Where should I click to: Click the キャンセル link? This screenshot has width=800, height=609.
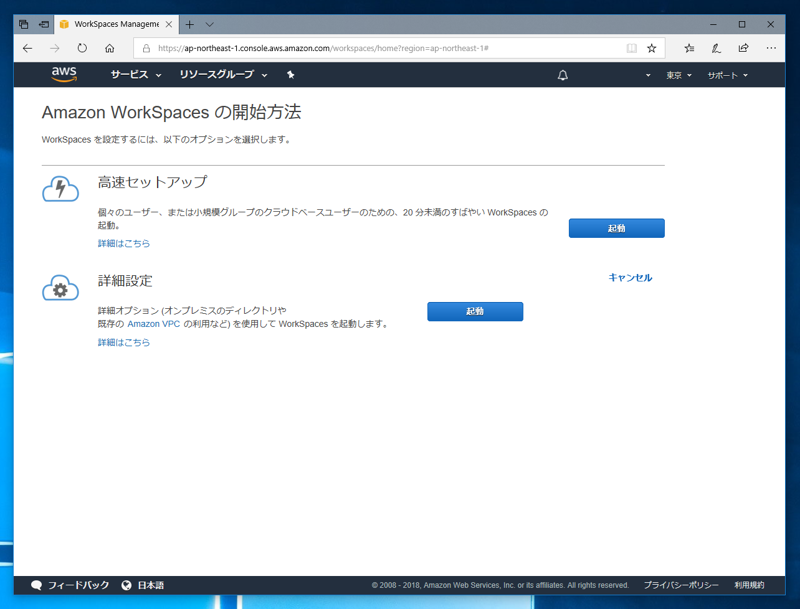[x=630, y=277]
